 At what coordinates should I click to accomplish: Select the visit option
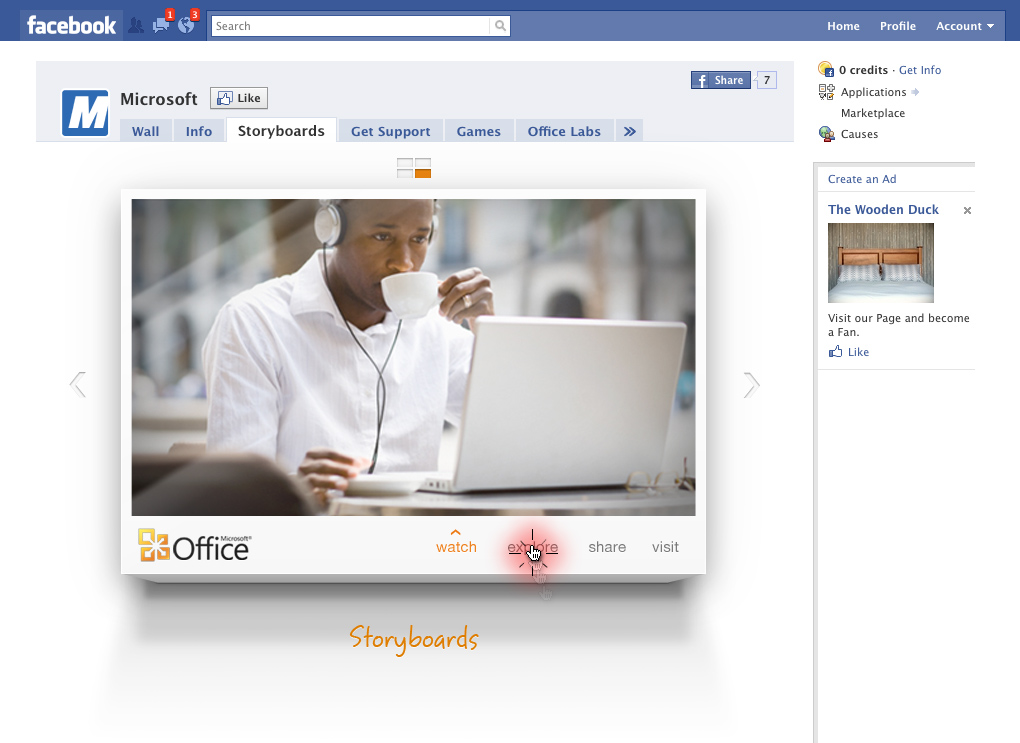665,547
